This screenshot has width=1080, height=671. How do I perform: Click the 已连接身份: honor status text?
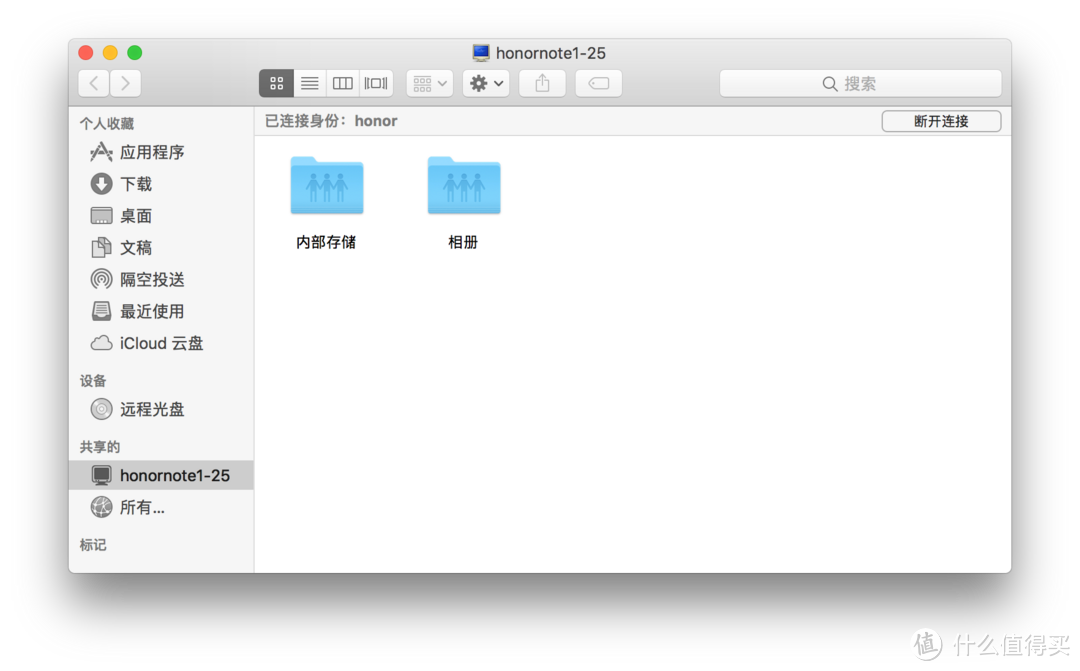(x=331, y=121)
